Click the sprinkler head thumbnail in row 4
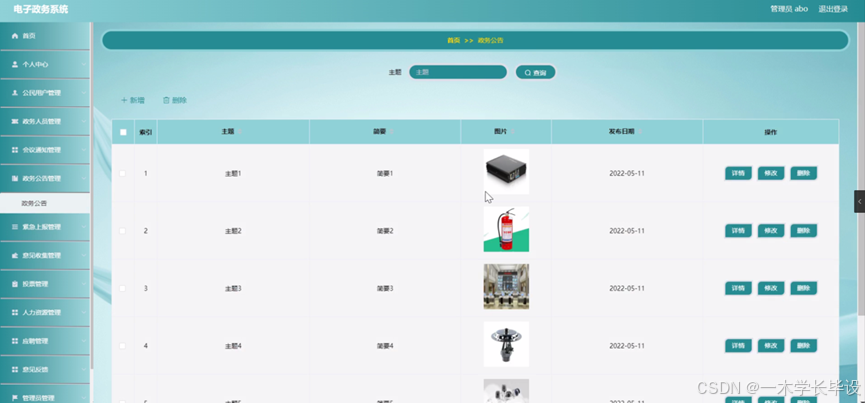Viewport: 865px width, 403px height. [506, 344]
